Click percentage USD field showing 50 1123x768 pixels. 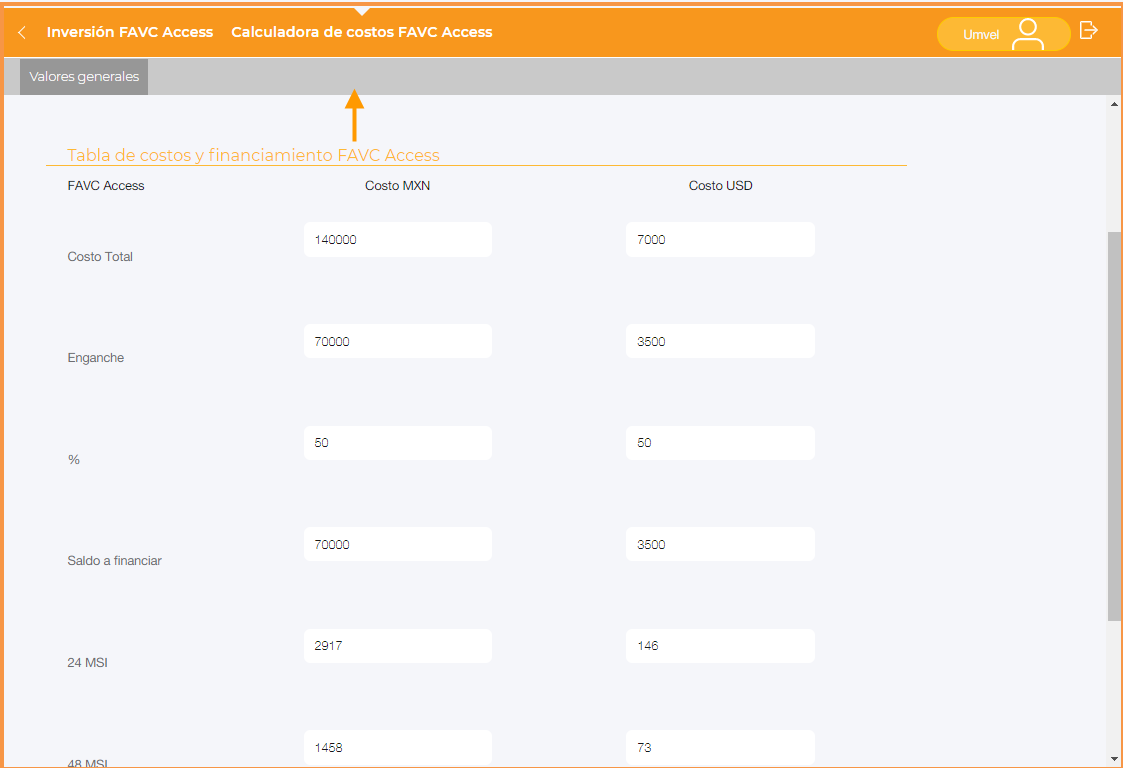720,443
